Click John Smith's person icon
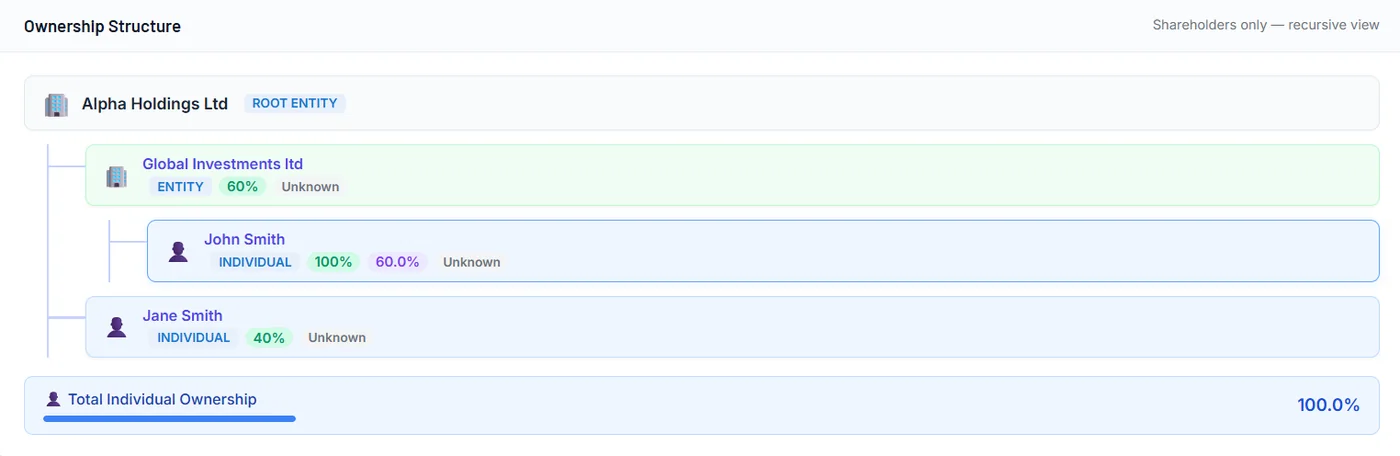This screenshot has width=1400, height=456. coord(178,251)
